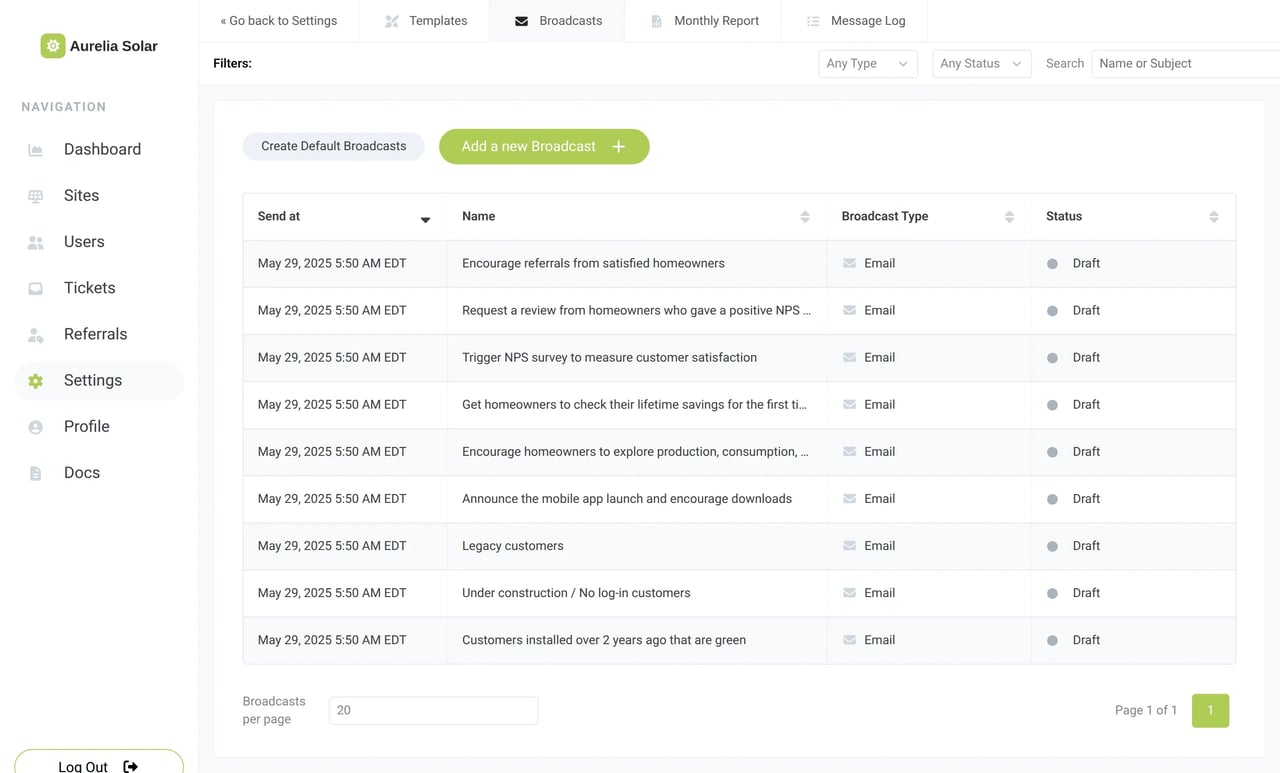Viewport: 1280px width, 773px height.
Task: Open the Monthly Report tab
Action: click(x=704, y=21)
